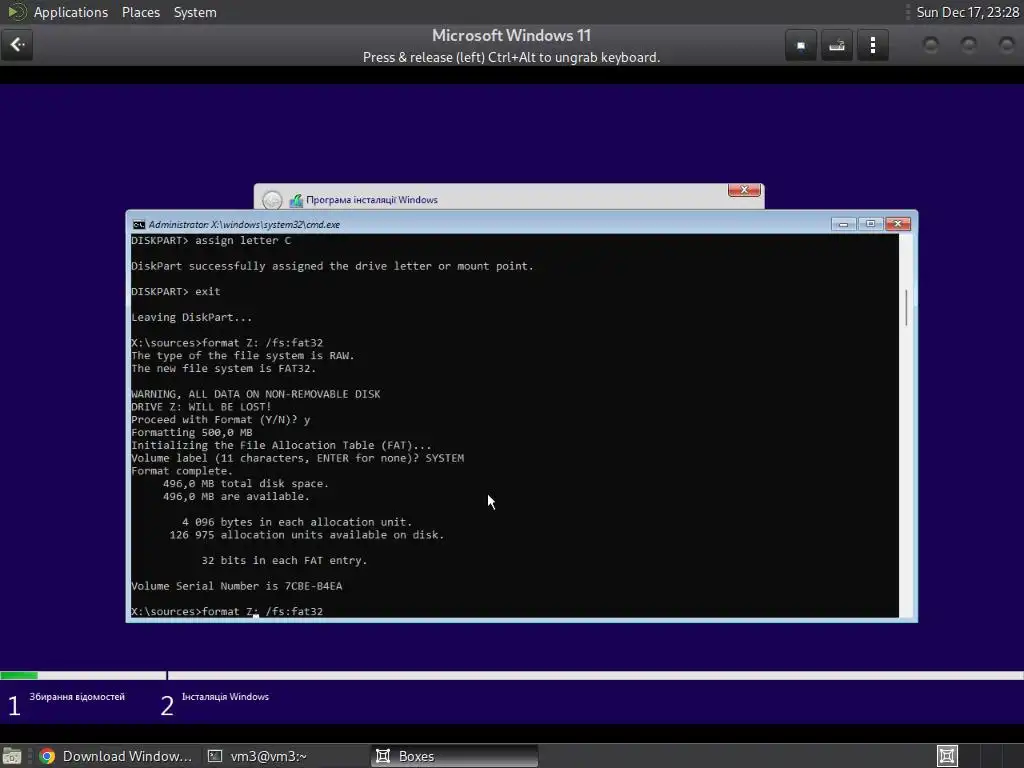
Task: Open the Applications menu
Action: pos(71,12)
